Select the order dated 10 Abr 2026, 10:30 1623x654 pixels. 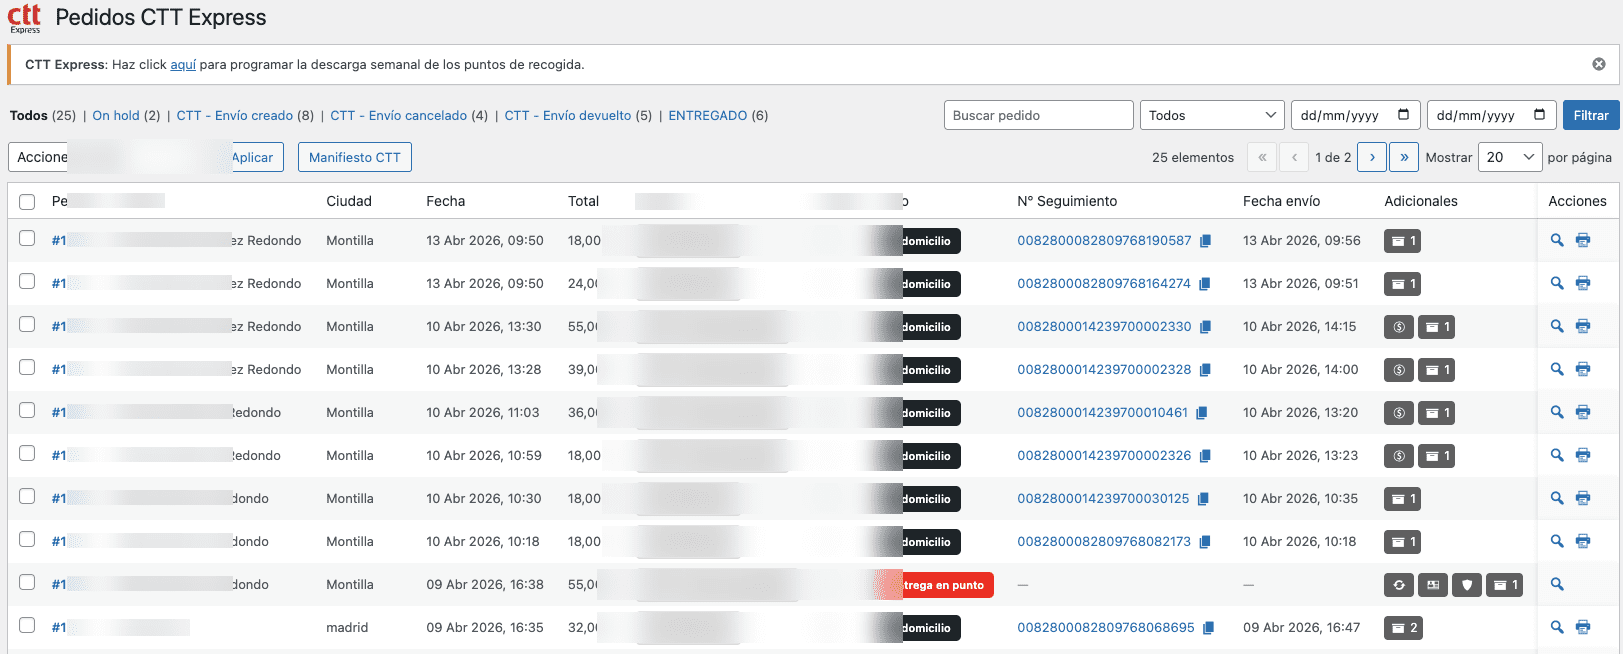27,497
